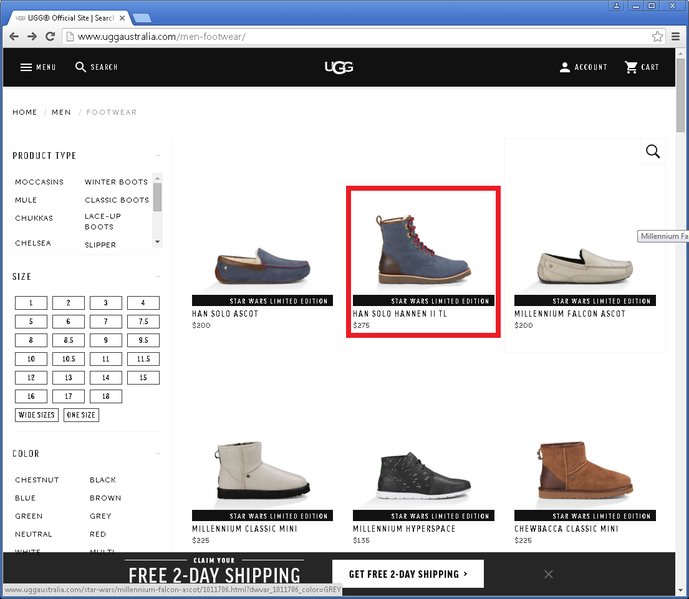Click product type list up arrow

[157, 178]
